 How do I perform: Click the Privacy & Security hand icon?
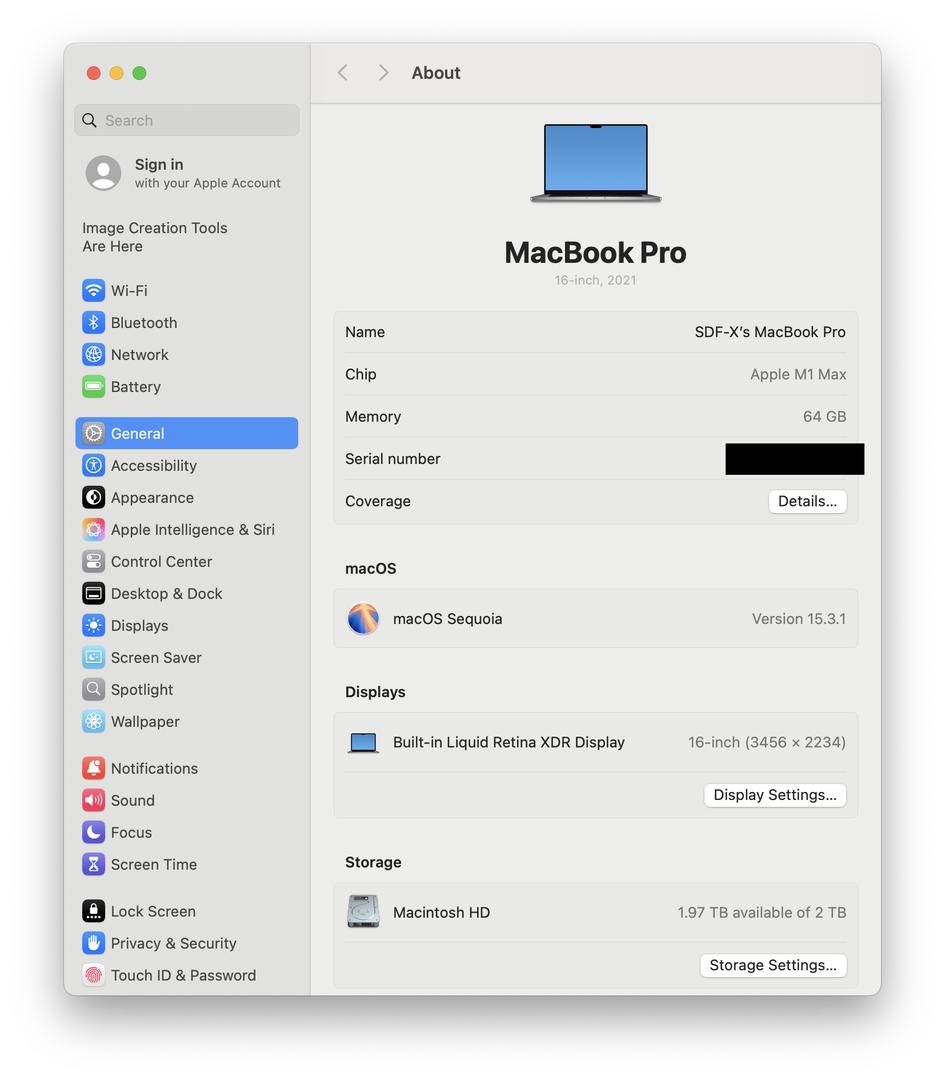(94, 944)
